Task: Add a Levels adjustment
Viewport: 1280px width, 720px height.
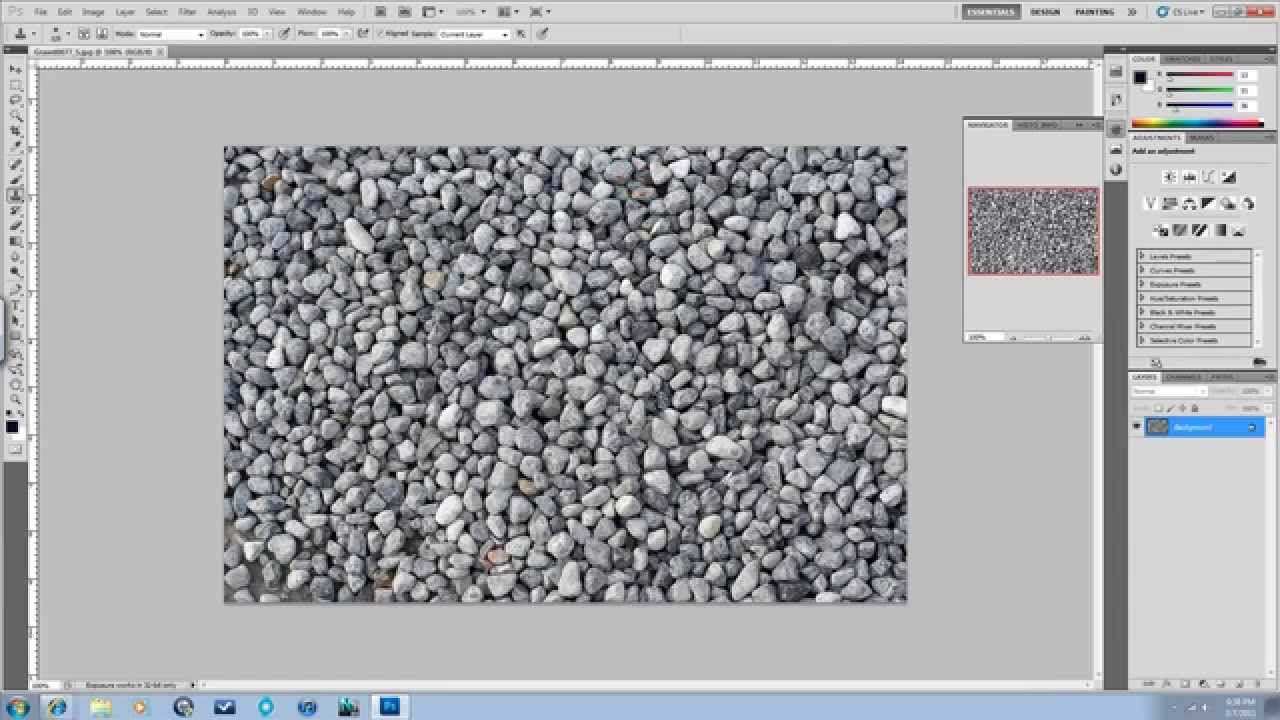Action: [x=1189, y=177]
